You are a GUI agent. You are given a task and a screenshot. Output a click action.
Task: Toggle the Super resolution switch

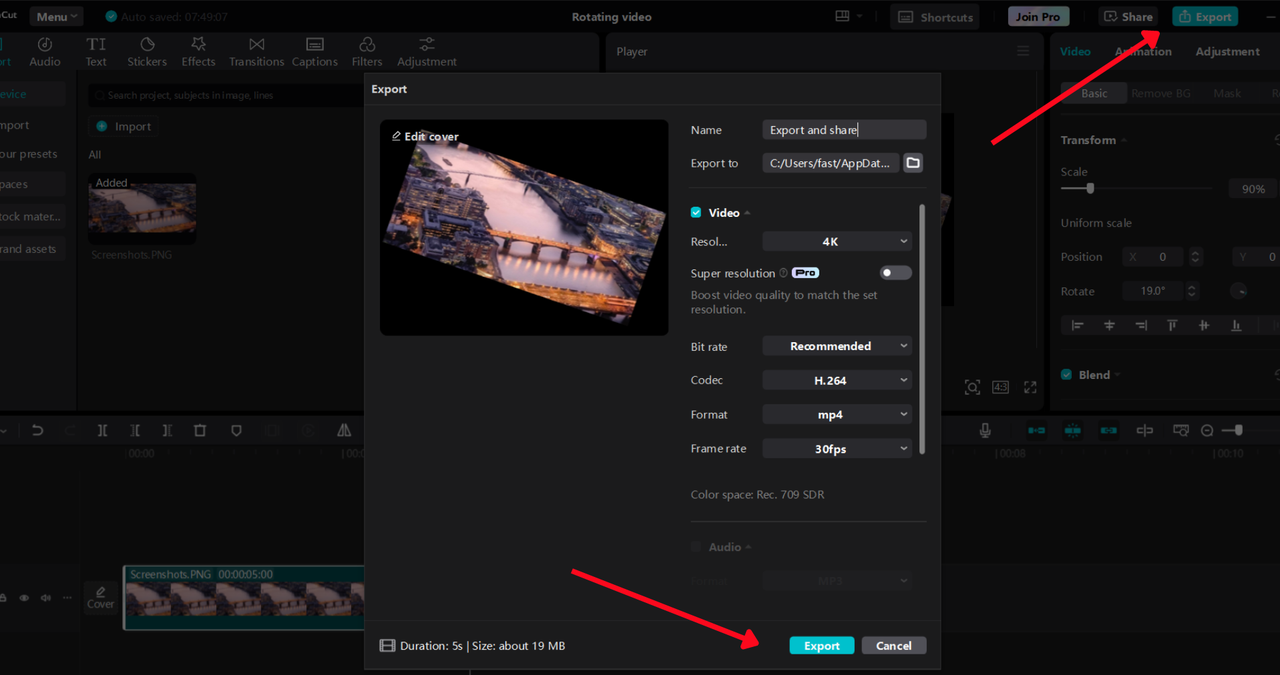click(895, 273)
